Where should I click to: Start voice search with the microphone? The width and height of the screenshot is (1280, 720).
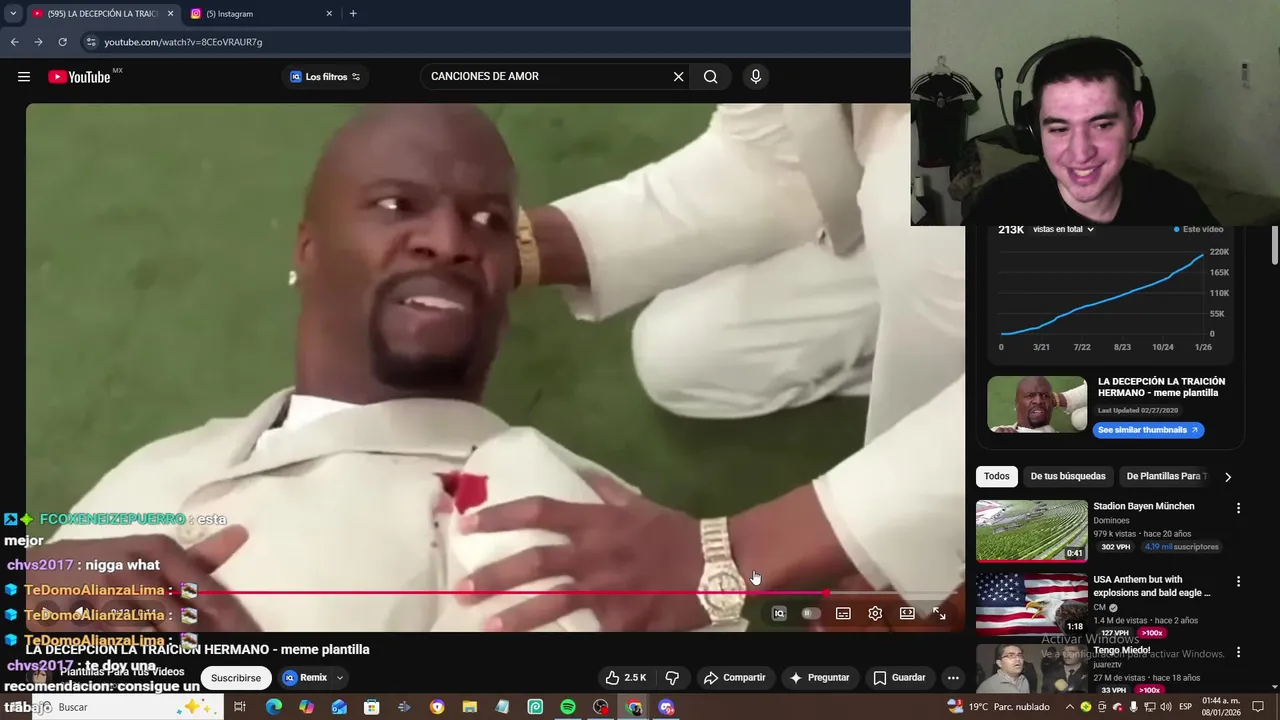(x=755, y=77)
